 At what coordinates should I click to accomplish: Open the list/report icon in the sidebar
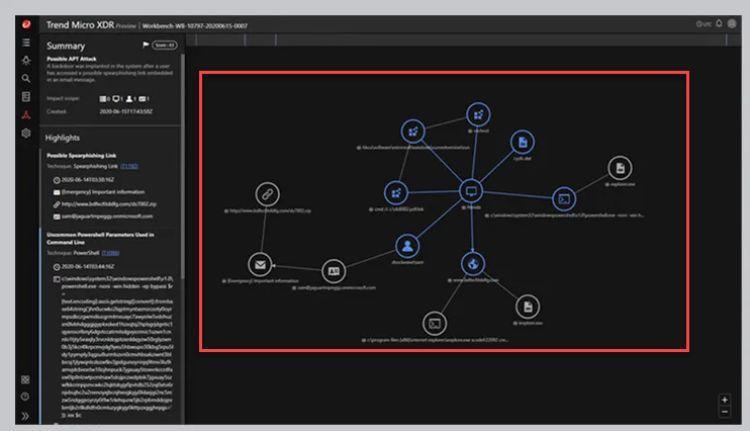coord(26,97)
